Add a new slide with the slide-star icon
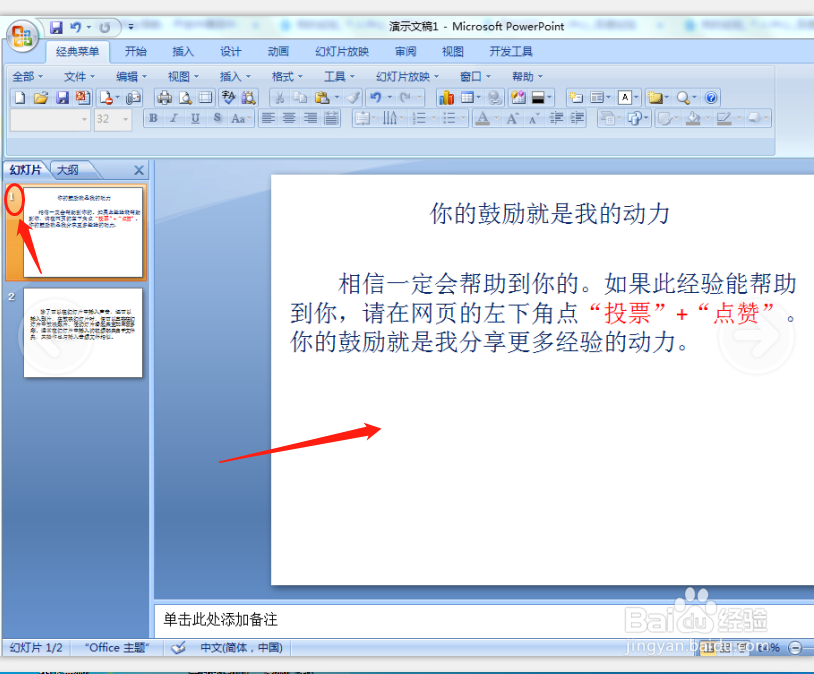Image resolution: width=814 pixels, height=674 pixels. coord(576,98)
